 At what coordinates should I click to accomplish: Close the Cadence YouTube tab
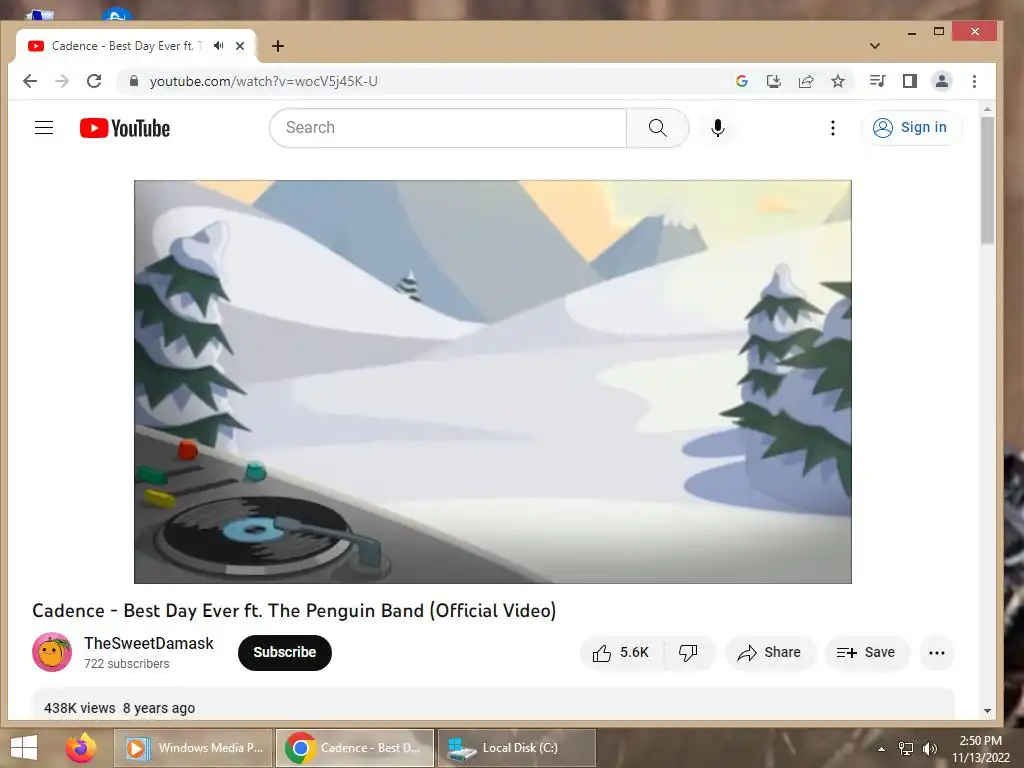point(240,46)
